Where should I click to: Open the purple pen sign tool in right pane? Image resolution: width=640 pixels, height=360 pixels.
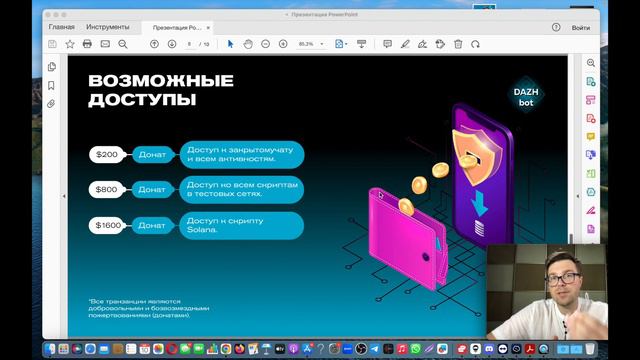pyautogui.click(x=591, y=211)
